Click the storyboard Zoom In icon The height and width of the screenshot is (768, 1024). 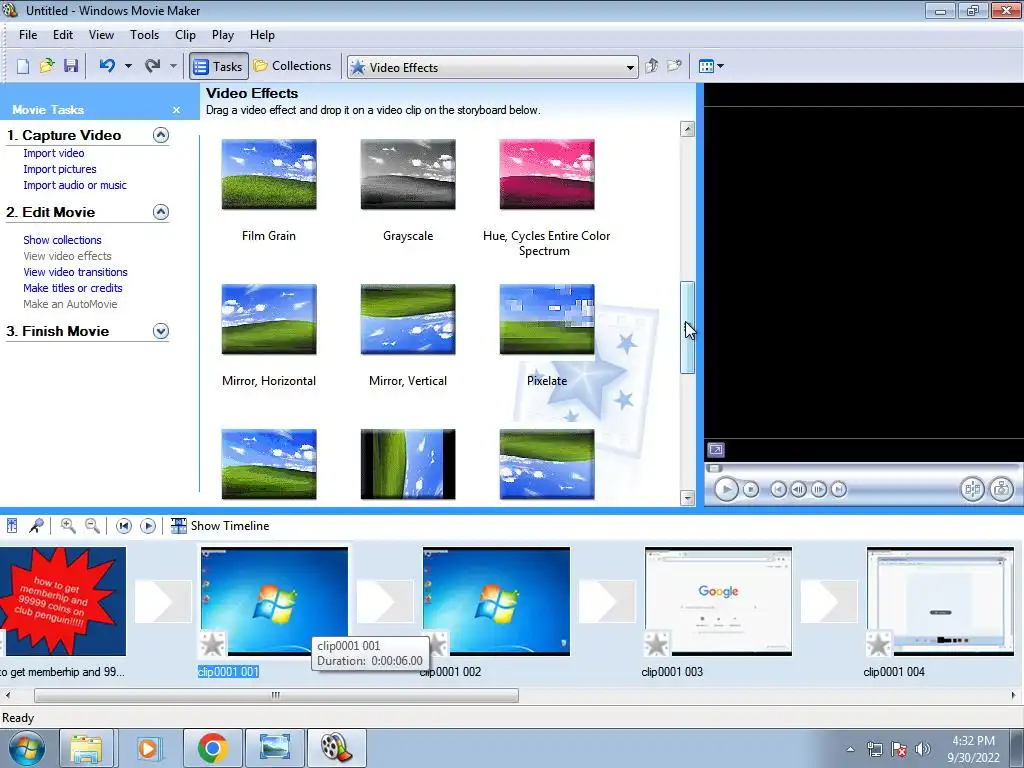pos(68,526)
